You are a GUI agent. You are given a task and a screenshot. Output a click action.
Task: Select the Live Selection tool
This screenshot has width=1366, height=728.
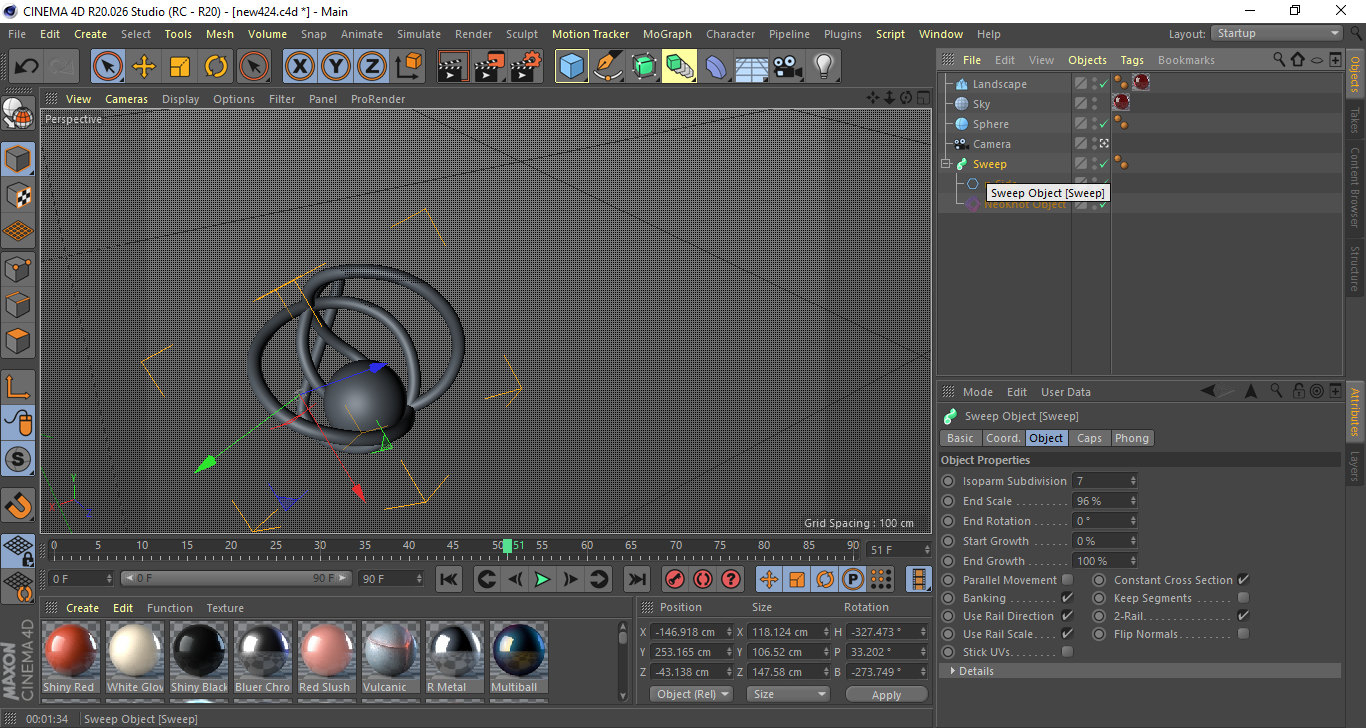pyautogui.click(x=108, y=67)
